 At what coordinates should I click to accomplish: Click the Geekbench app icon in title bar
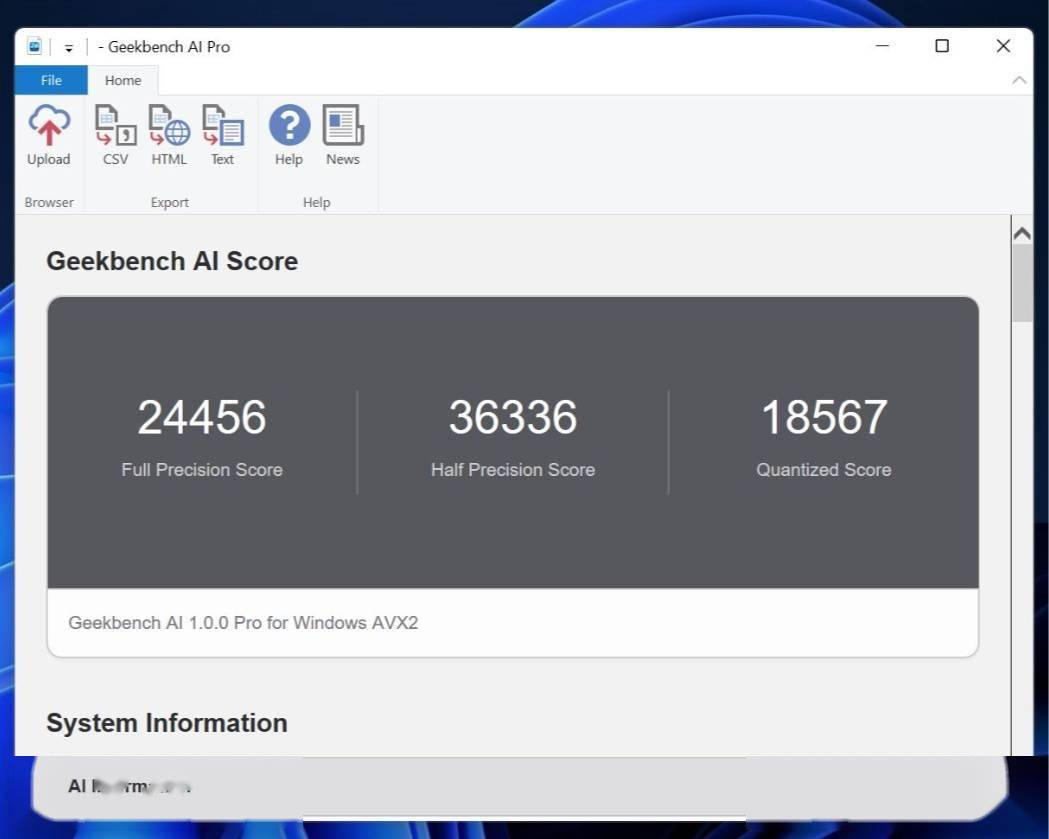34,46
